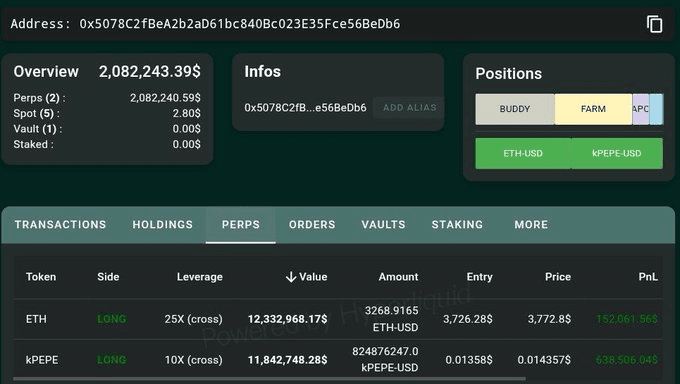Select the yellow FARM position segment
This screenshot has height=384, width=680.
coord(593,109)
